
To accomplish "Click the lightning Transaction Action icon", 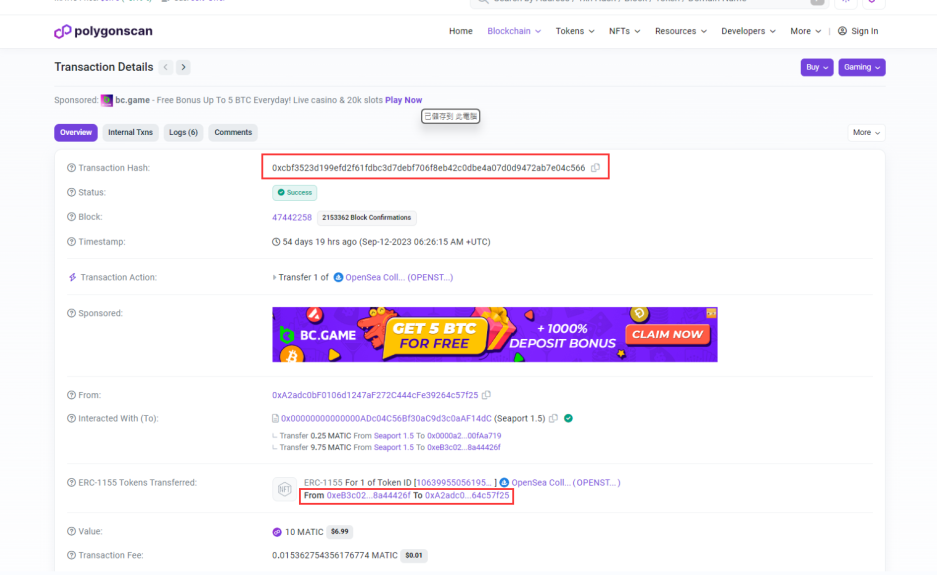I will point(72,277).
